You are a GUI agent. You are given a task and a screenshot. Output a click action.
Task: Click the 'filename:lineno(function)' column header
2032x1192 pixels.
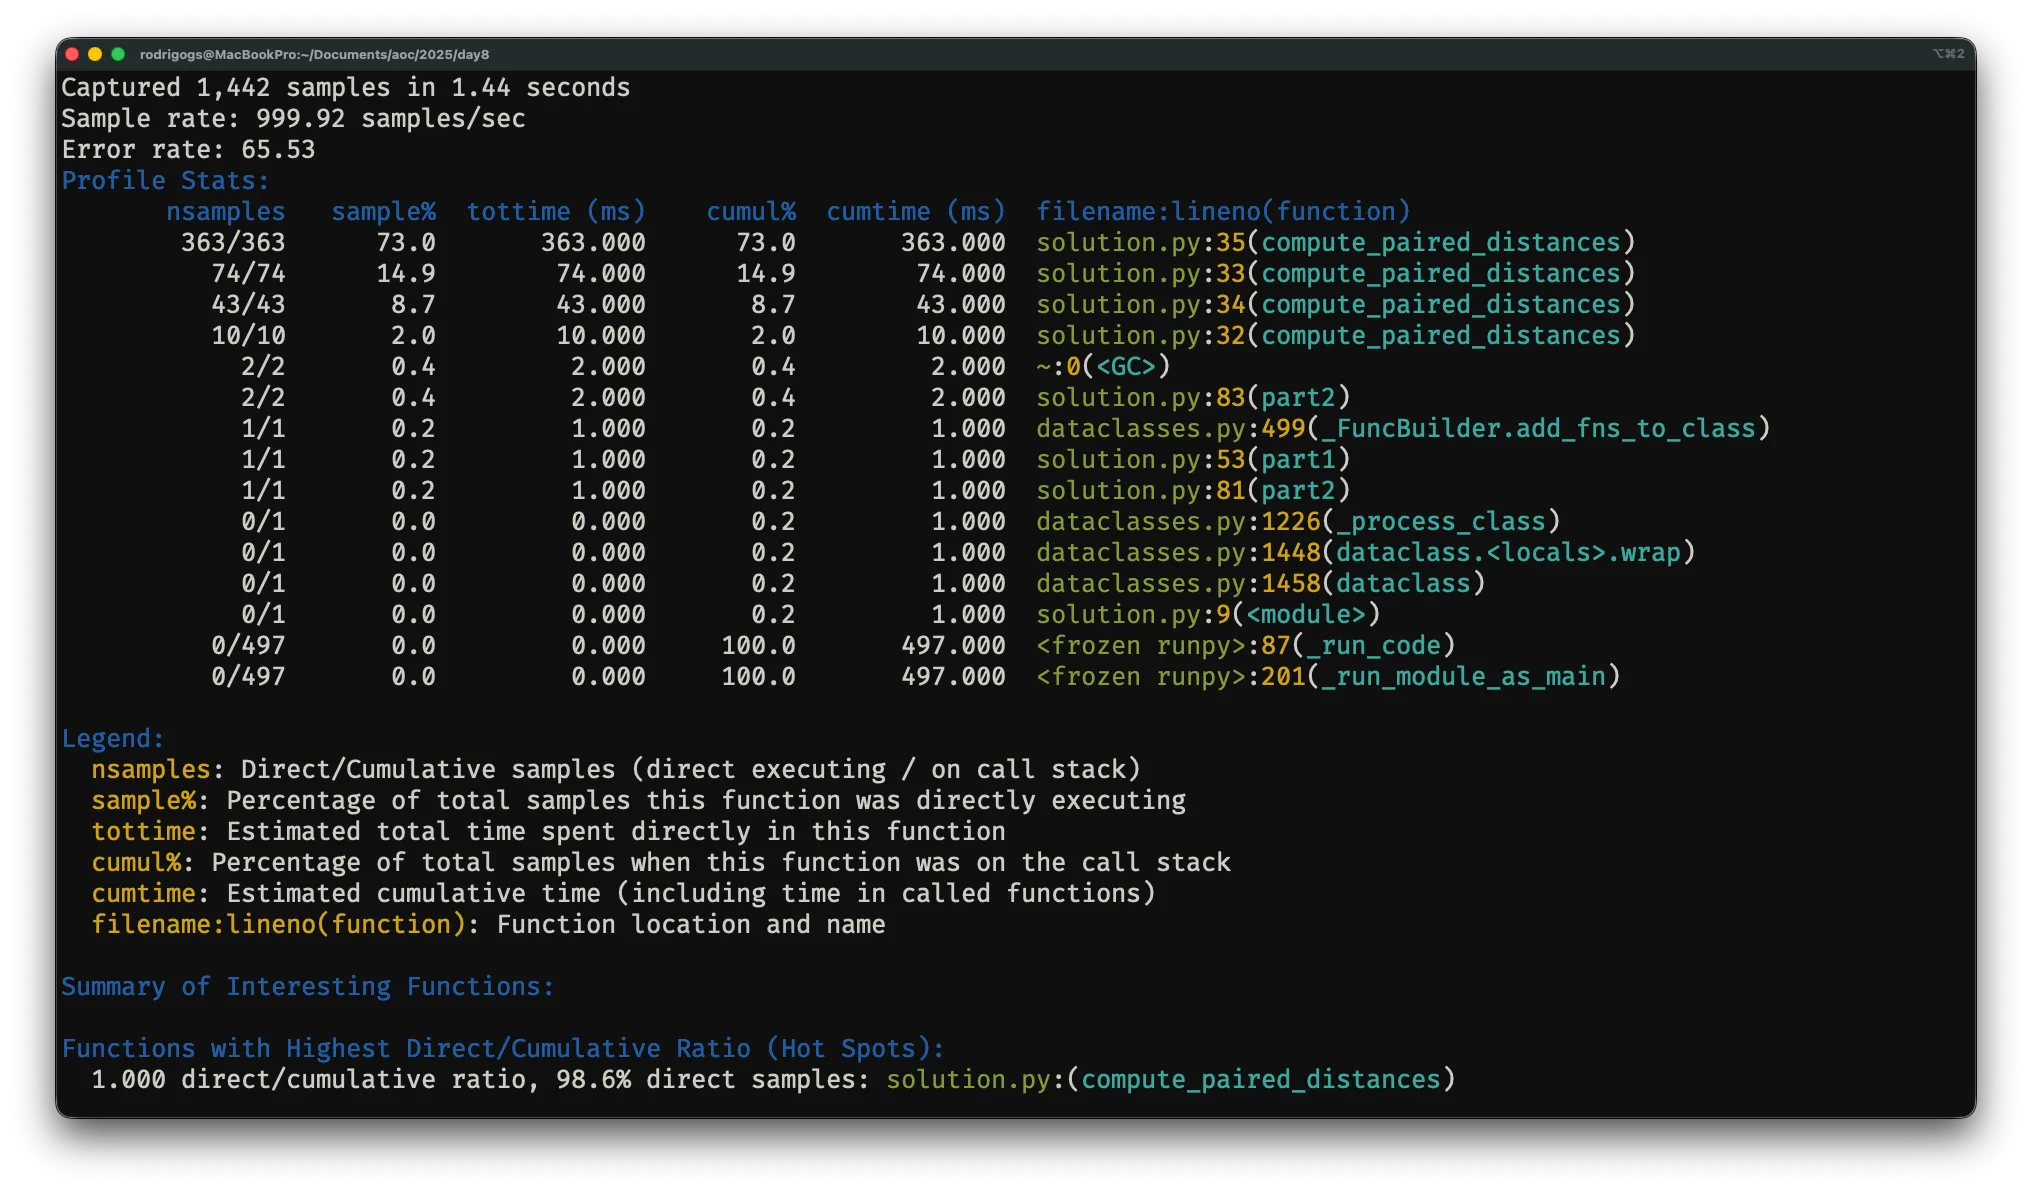coord(1223,212)
